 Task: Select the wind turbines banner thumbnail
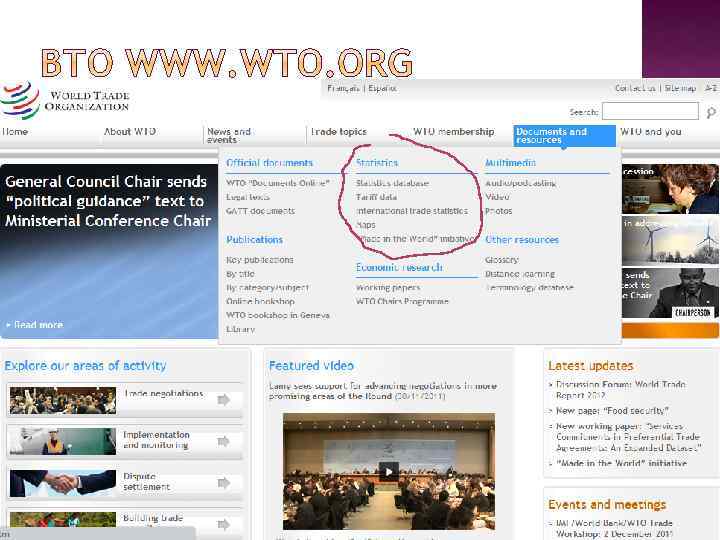tap(670, 241)
